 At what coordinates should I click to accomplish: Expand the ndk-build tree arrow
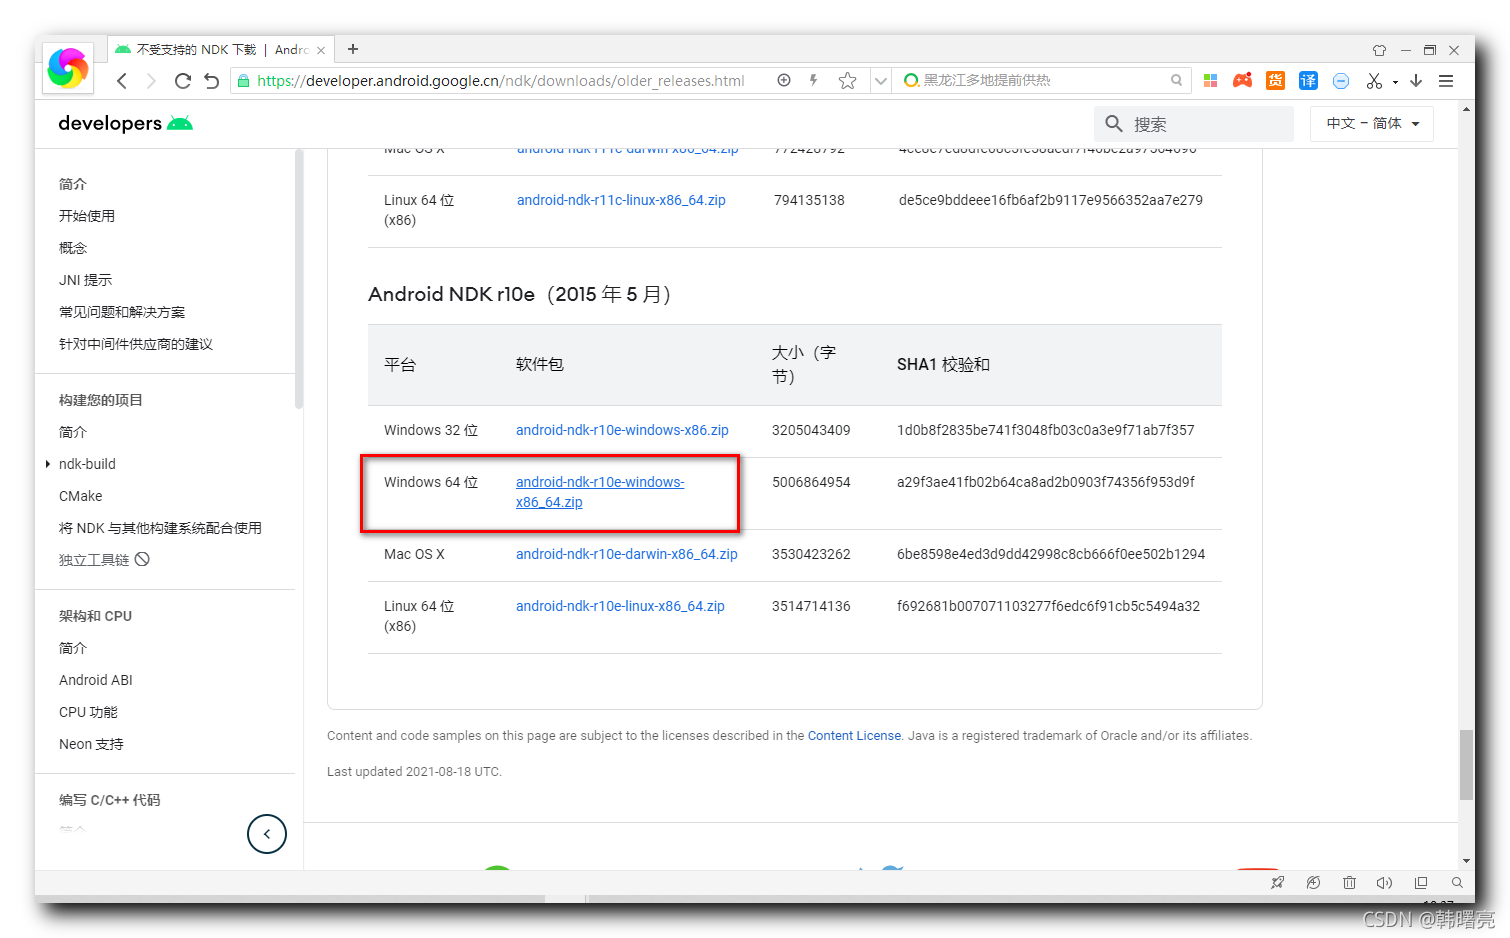tap(48, 464)
